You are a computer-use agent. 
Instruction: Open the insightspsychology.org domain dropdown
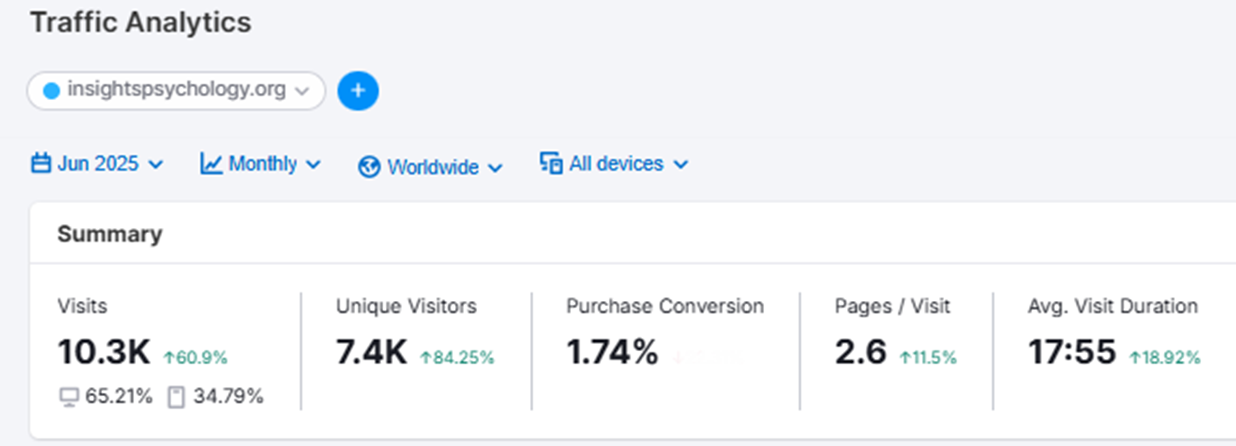[x=176, y=91]
